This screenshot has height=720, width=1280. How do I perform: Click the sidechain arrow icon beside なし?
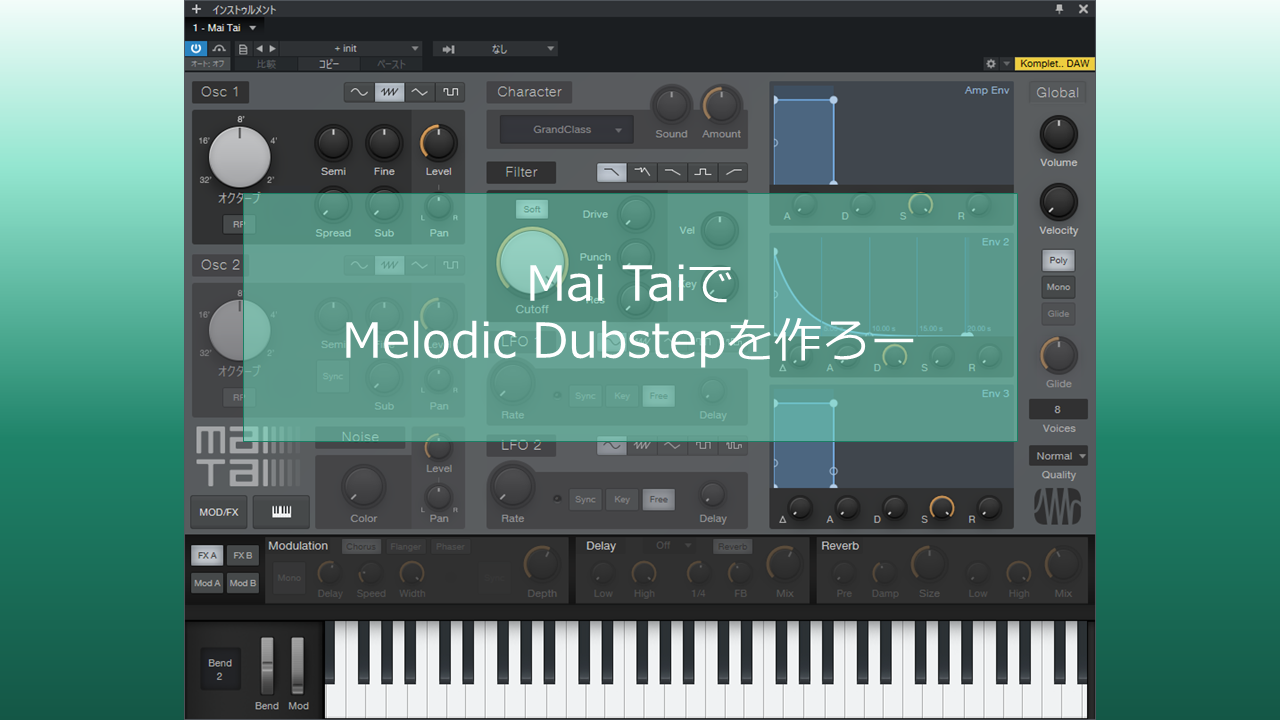click(449, 48)
